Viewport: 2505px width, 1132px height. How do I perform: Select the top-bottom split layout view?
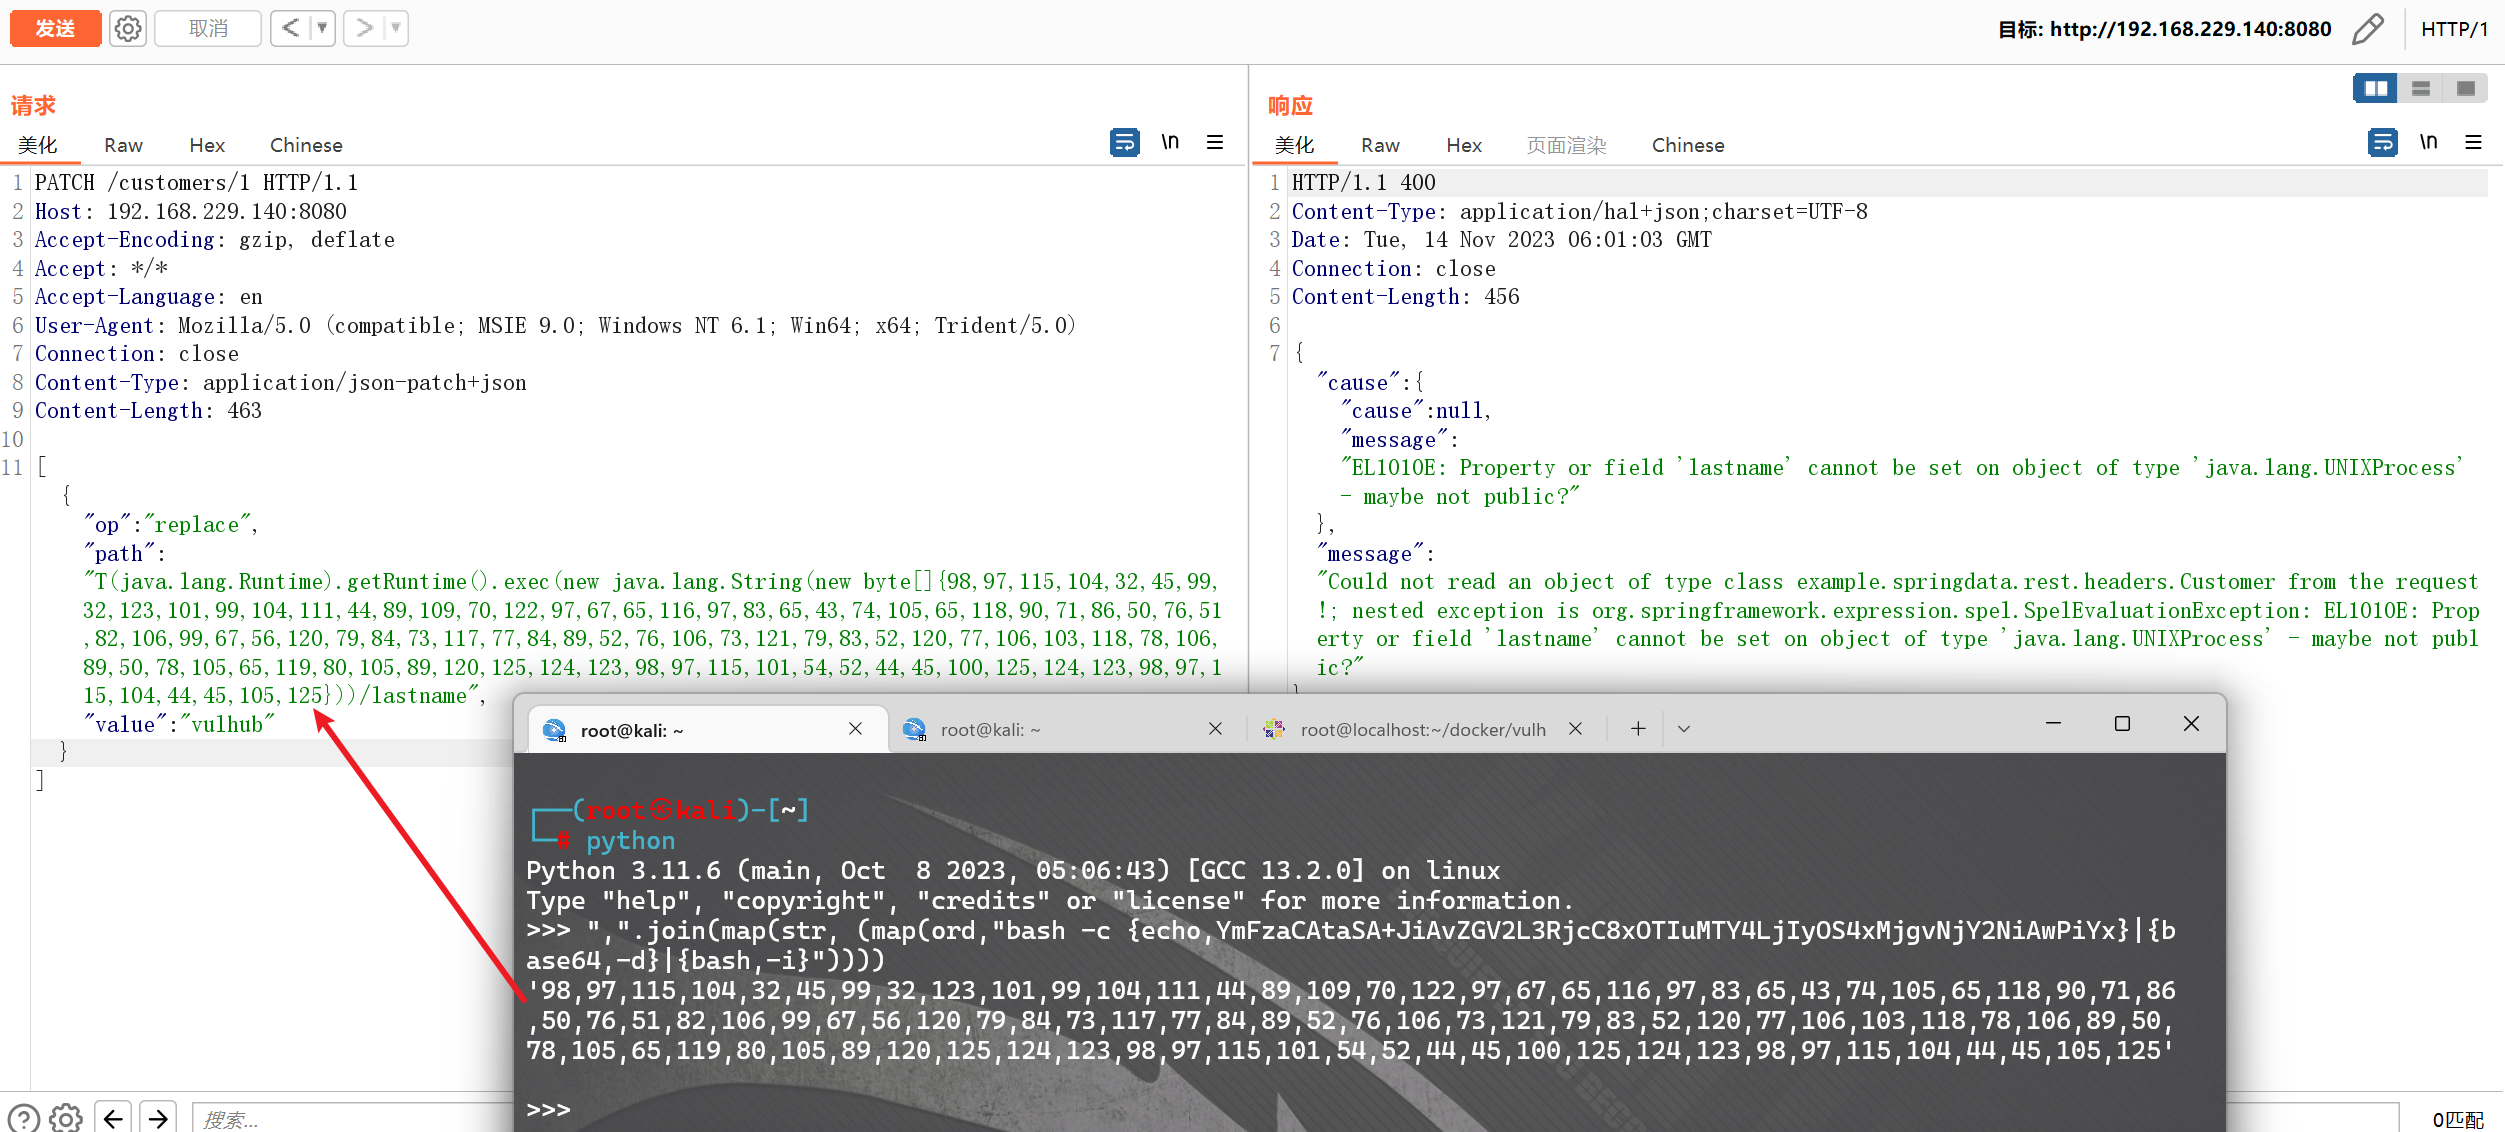point(2420,88)
